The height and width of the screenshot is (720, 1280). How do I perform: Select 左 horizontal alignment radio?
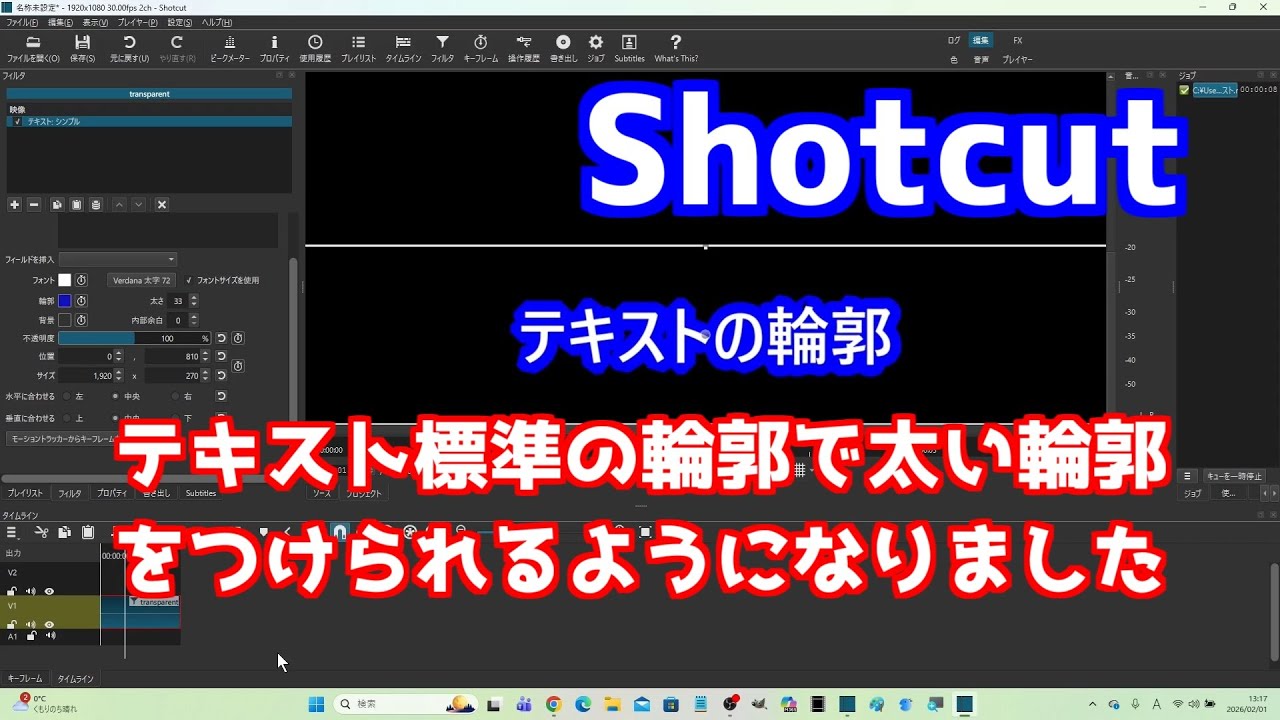(66, 396)
